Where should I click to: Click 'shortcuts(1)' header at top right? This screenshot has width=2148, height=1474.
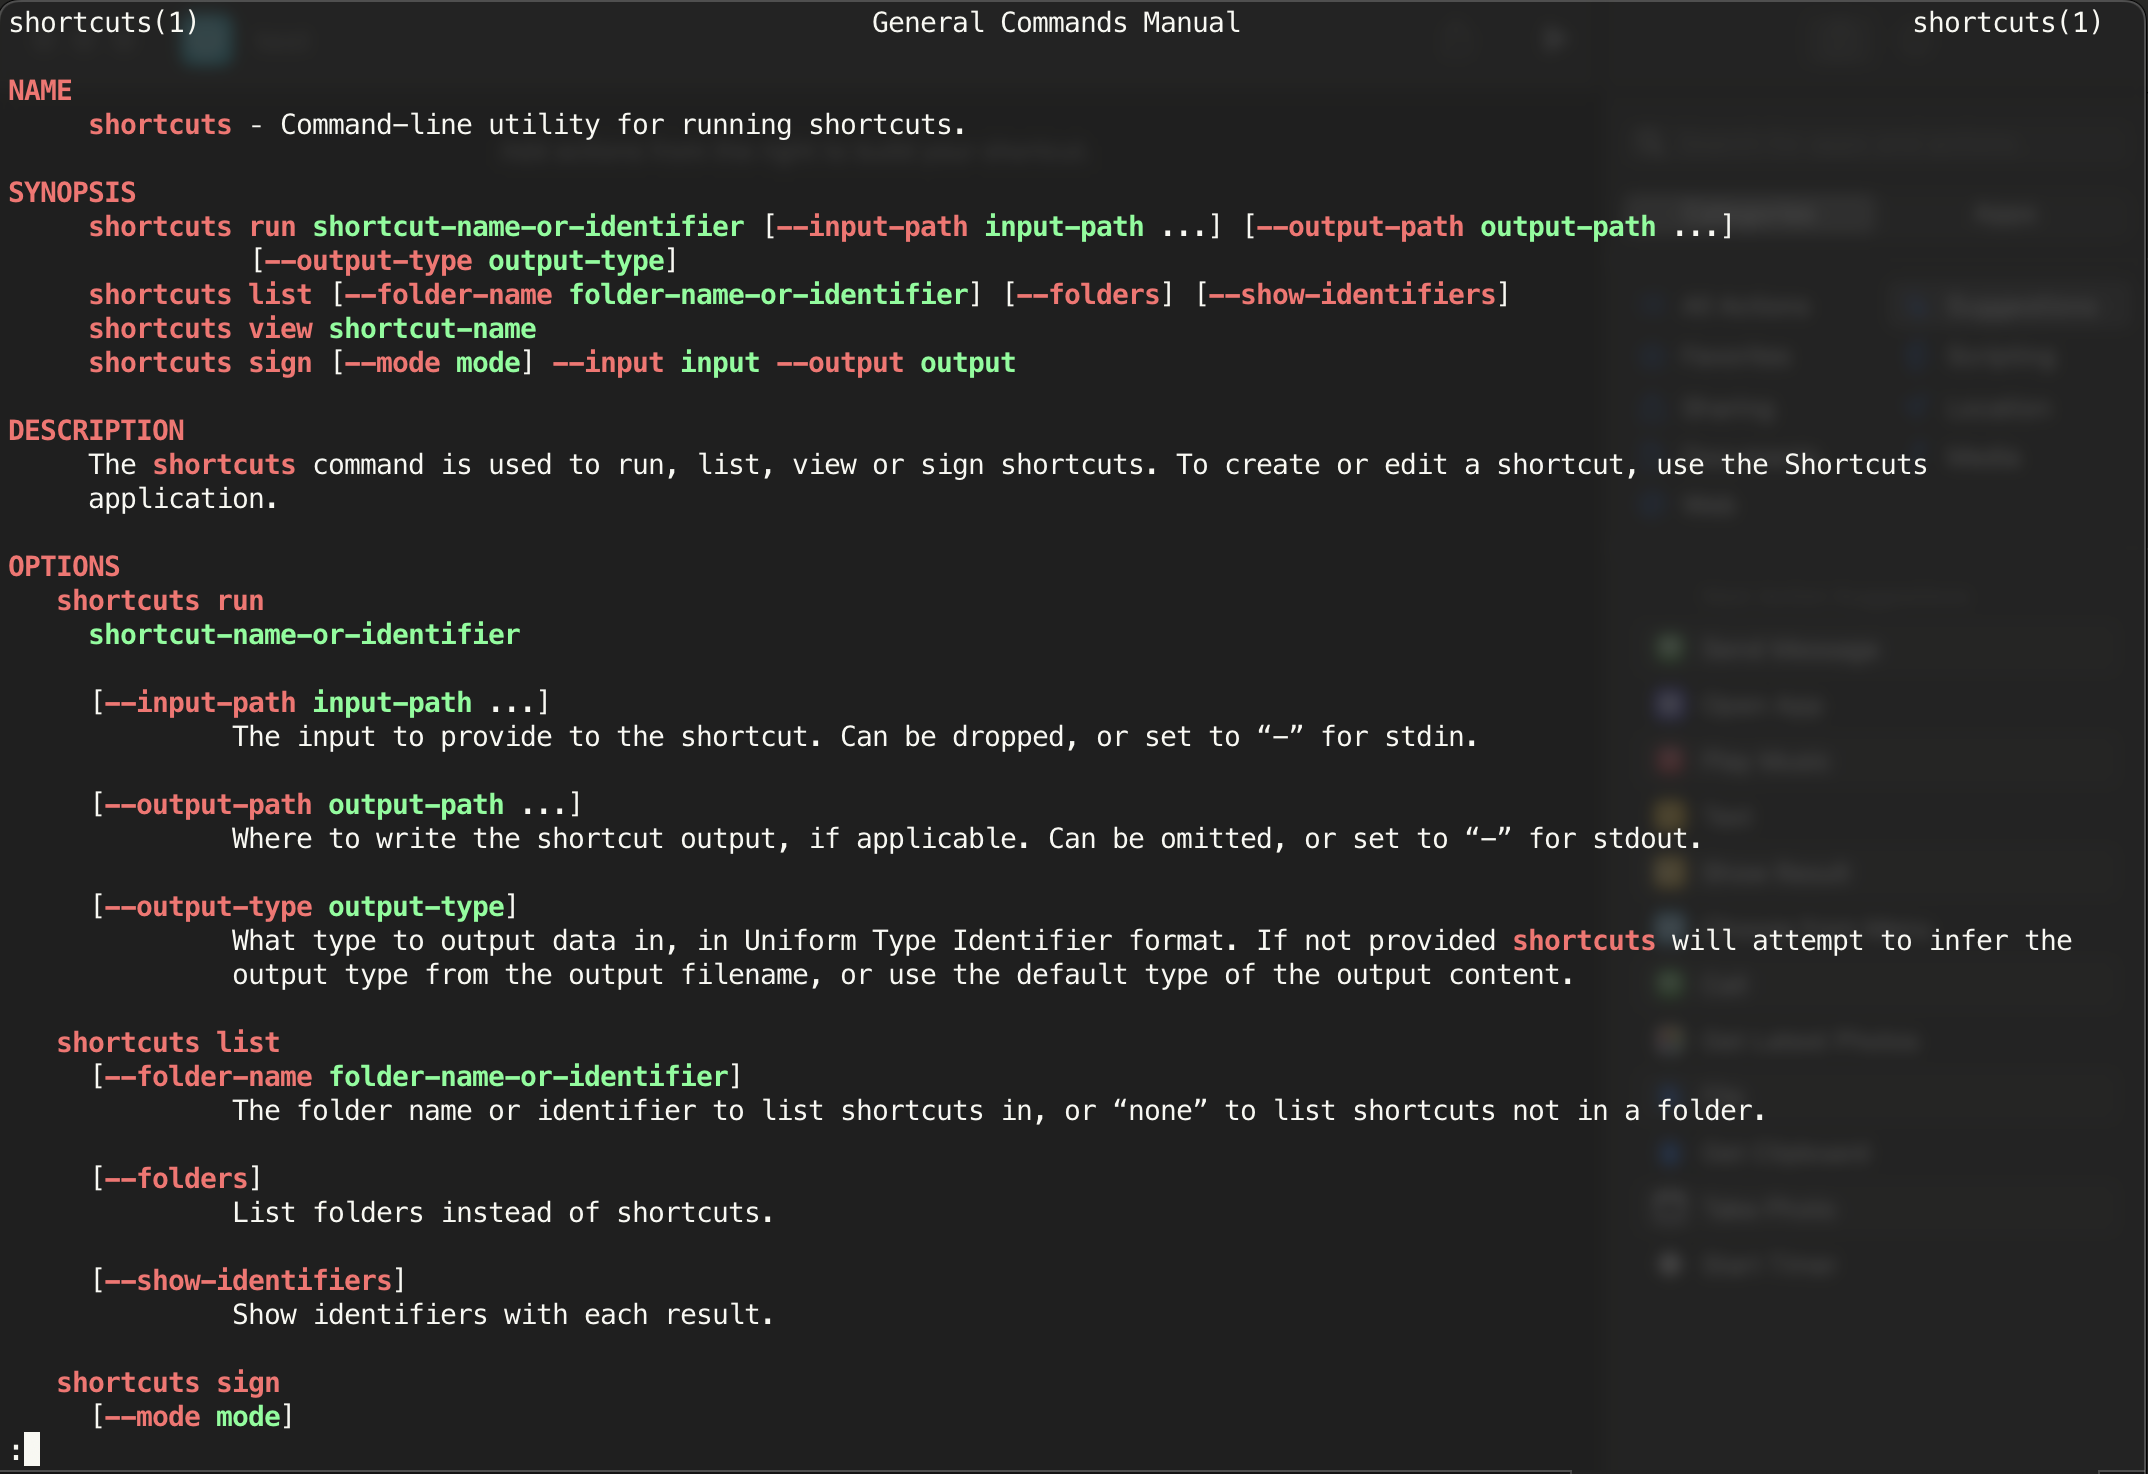[x=2007, y=23]
